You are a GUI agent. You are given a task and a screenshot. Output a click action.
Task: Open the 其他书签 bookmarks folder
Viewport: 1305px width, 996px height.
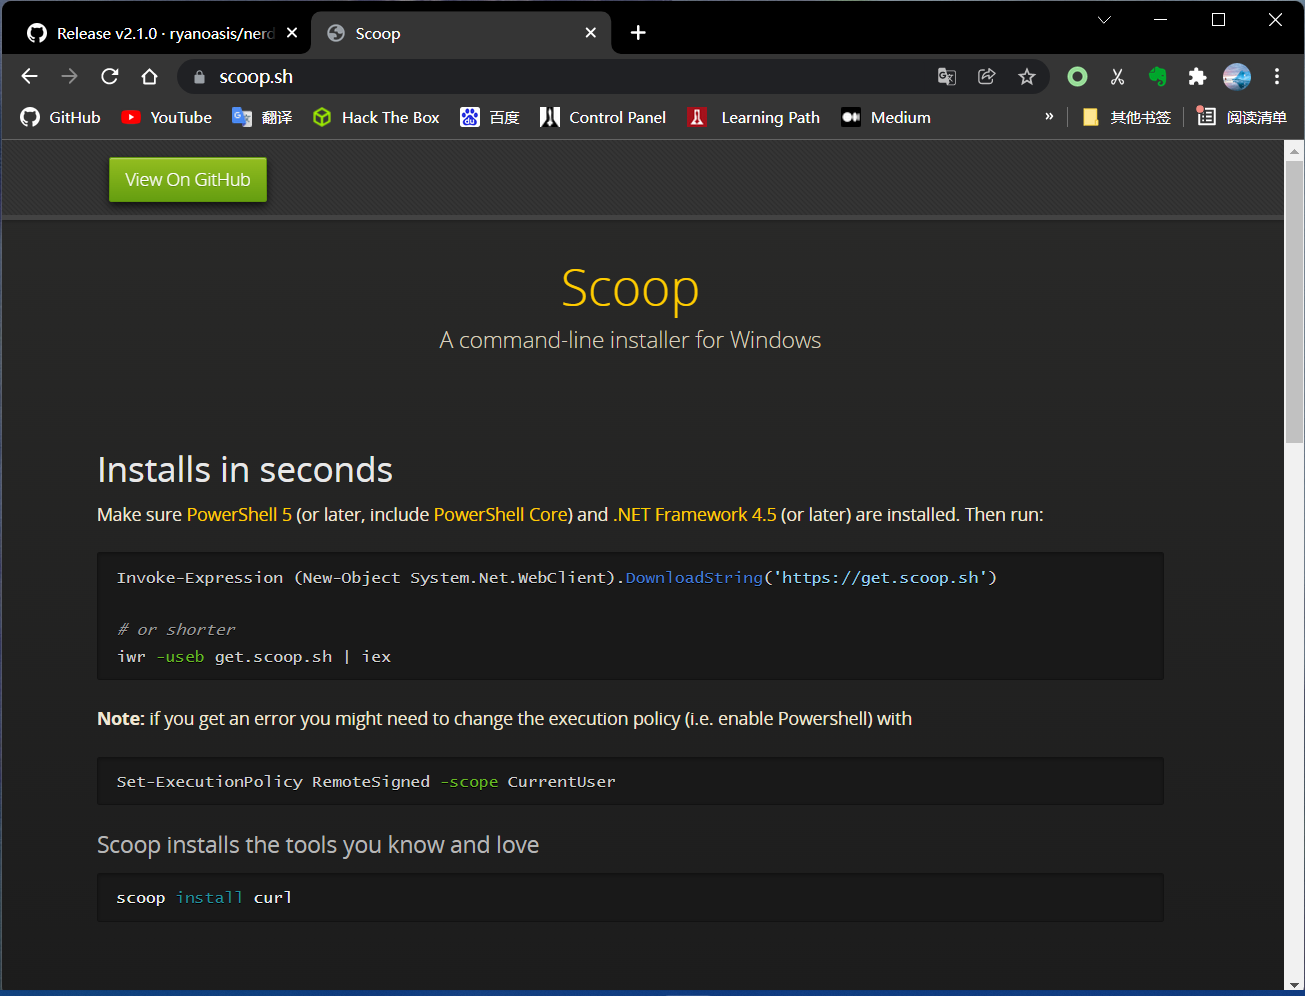1126,117
